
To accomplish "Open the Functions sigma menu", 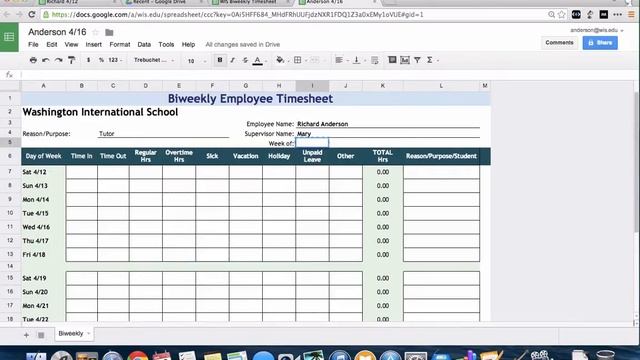I will [x=430, y=60].
